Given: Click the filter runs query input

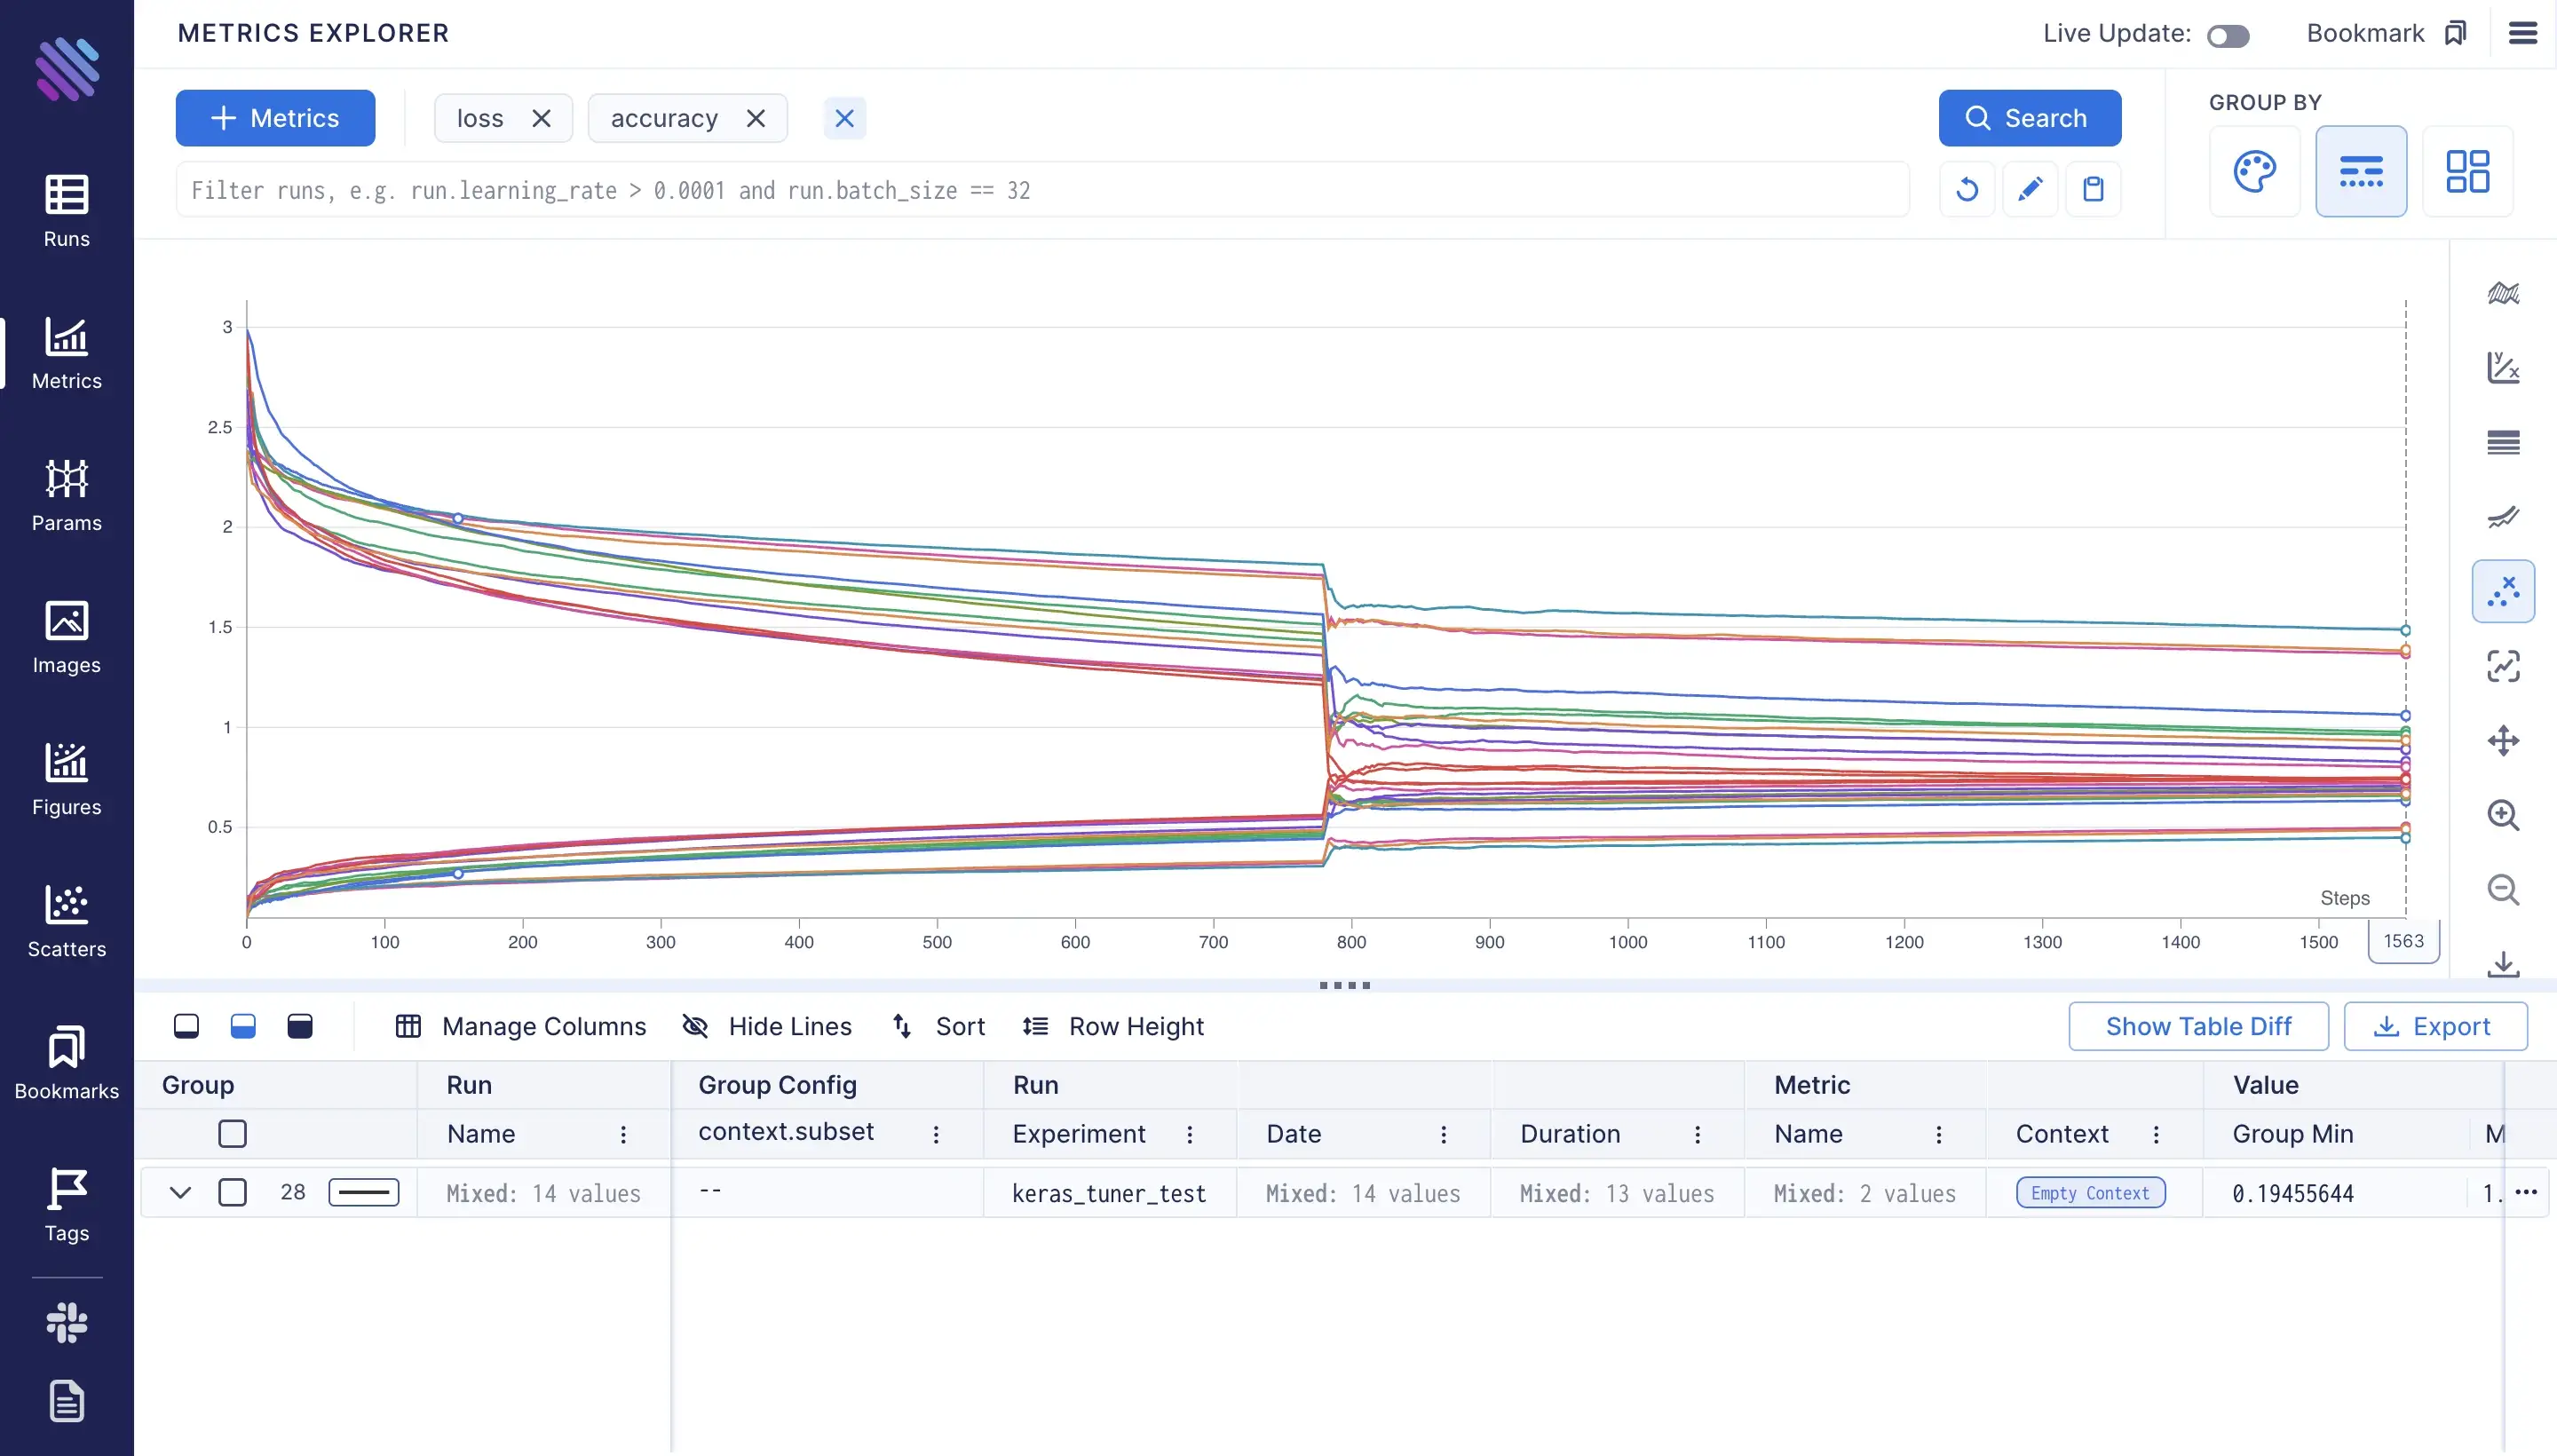Looking at the screenshot, I should click(1040, 190).
